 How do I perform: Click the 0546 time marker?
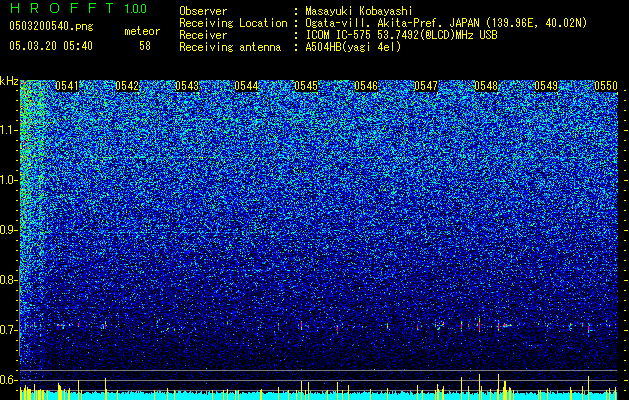coord(366,86)
